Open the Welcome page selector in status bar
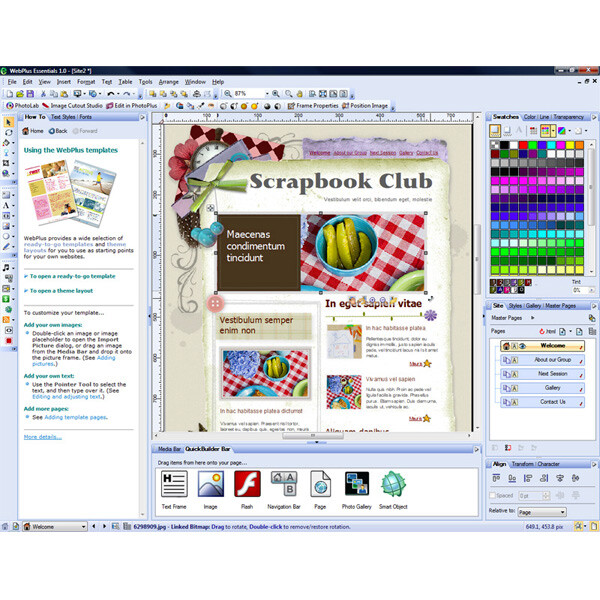Image resolution: width=600 pixels, height=600 pixels. coord(55,527)
